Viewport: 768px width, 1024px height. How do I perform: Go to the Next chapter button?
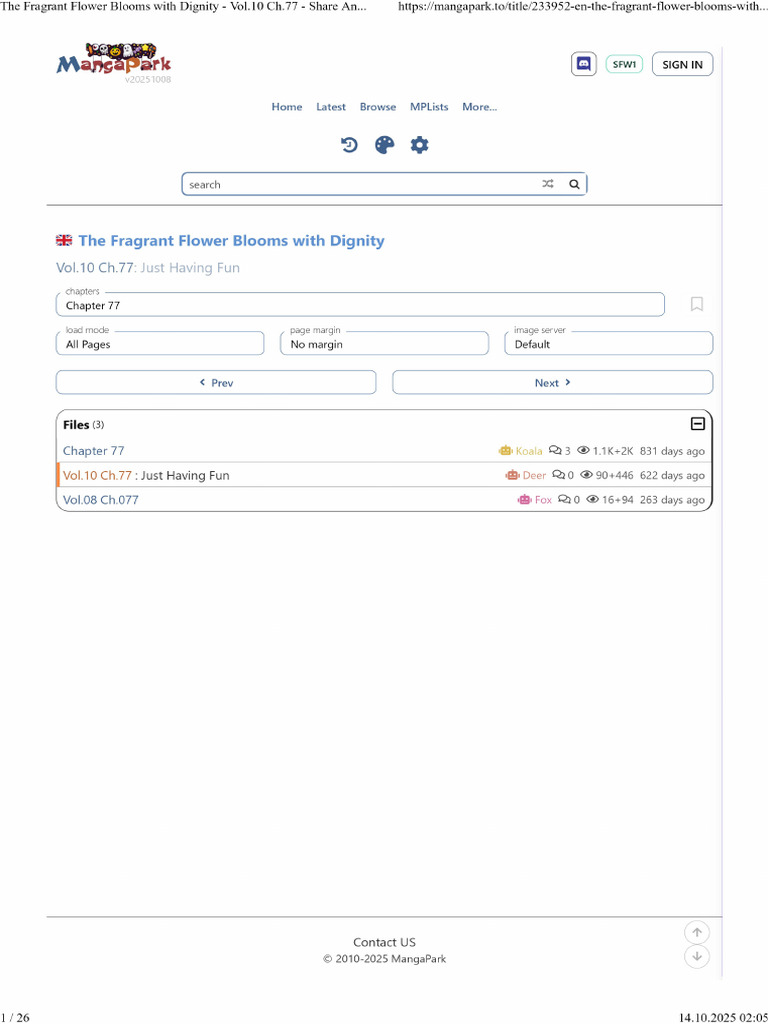coord(552,383)
